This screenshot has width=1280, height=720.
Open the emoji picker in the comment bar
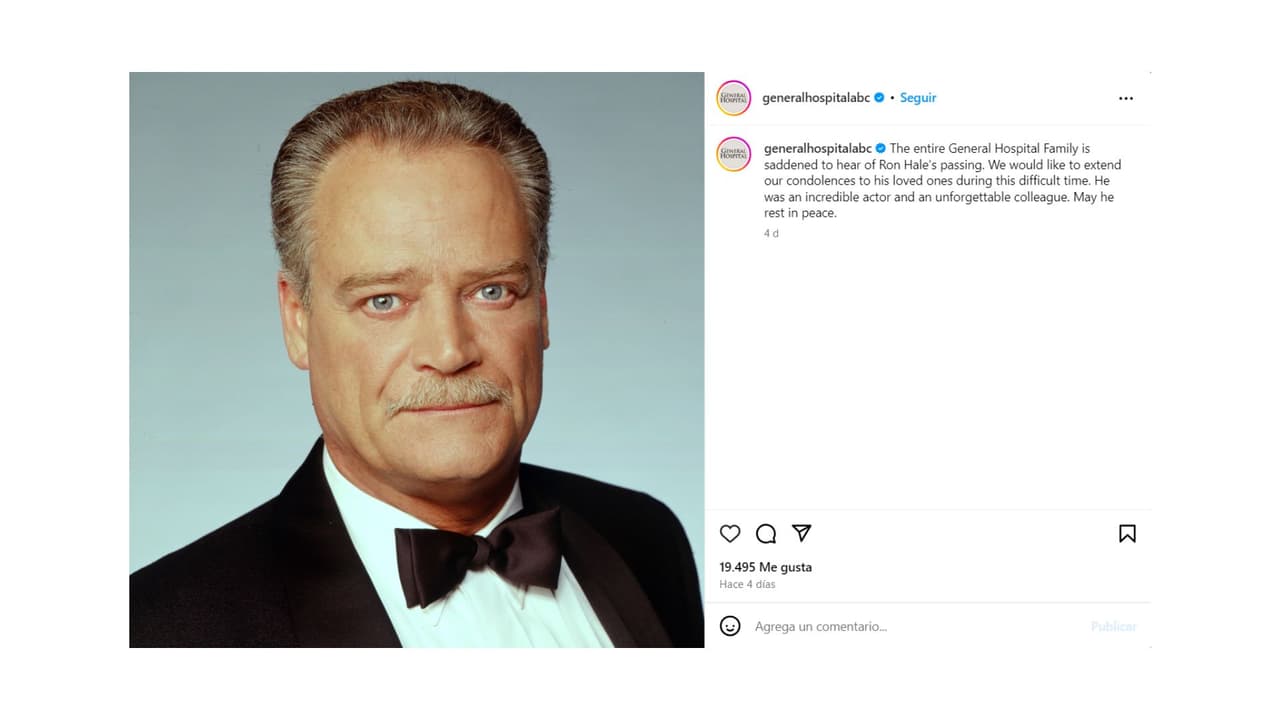(730, 626)
